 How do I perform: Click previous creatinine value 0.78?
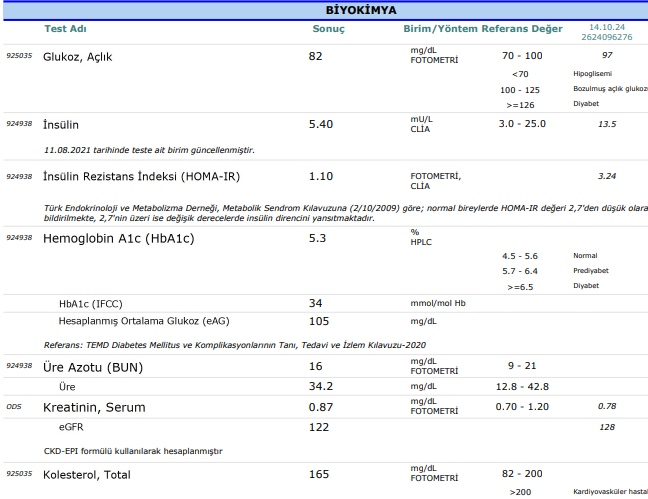[607, 406]
